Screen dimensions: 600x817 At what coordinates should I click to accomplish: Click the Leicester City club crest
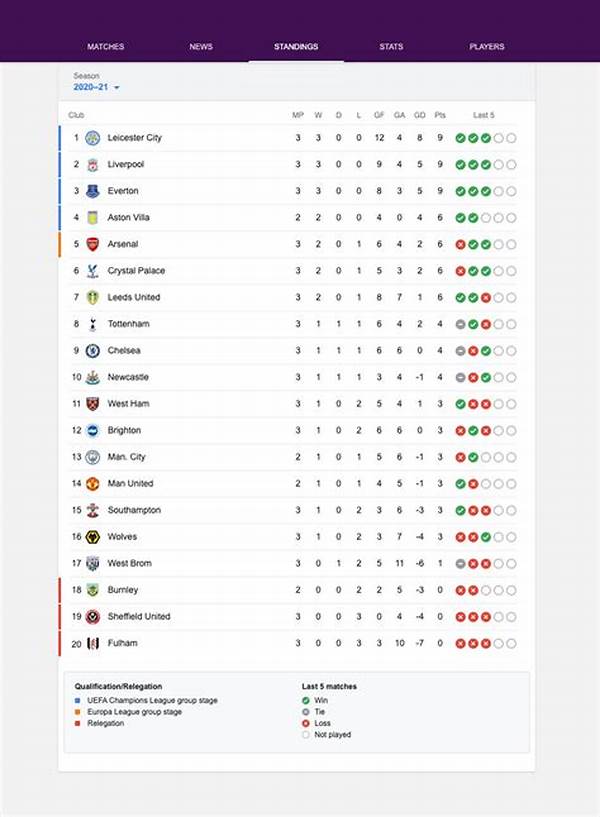(92, 138)
